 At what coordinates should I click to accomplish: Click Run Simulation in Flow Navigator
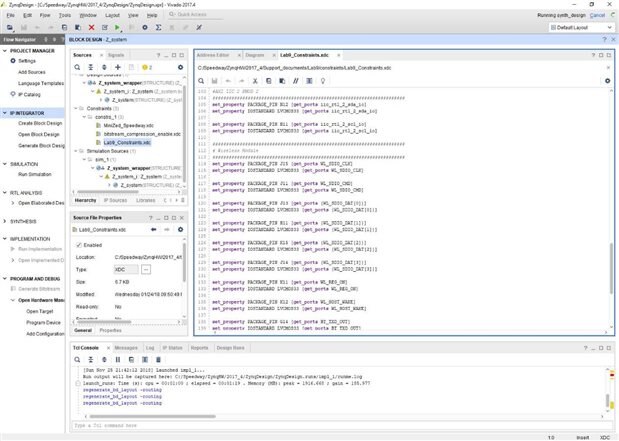pos(33,174)
